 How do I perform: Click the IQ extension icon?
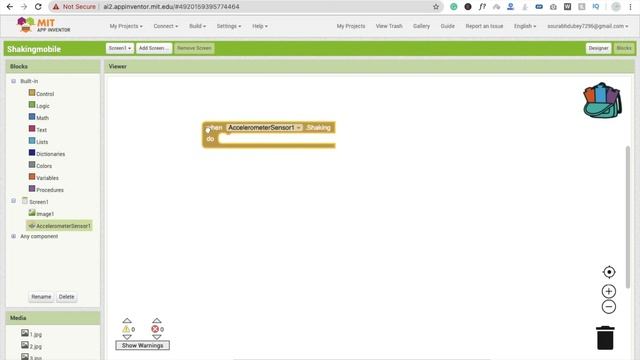pos(596,7)
